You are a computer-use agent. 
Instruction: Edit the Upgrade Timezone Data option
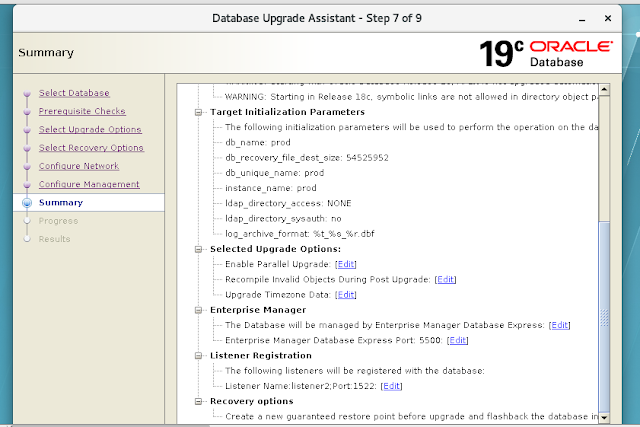[x=346, y=295]
